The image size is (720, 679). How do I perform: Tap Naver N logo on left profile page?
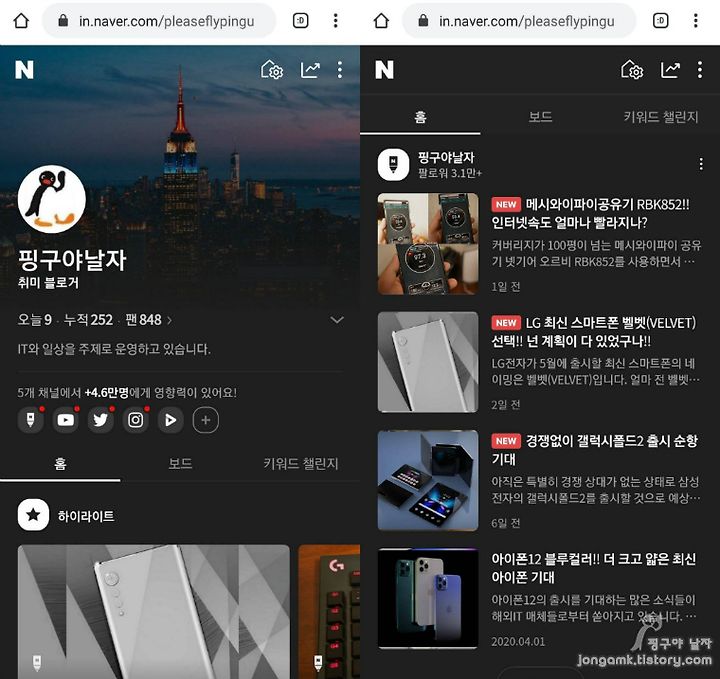click(24, 70)
